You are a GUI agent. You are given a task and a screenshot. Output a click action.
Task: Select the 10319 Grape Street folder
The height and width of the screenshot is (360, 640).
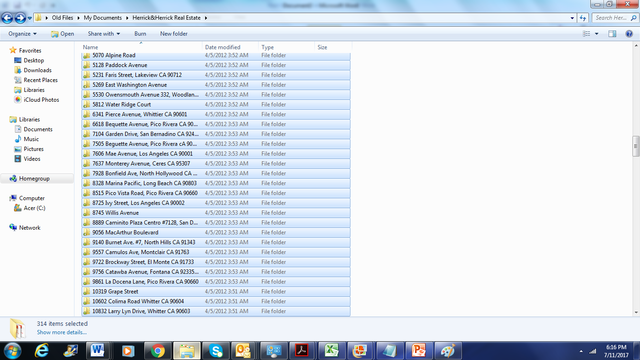pos(216,291)
